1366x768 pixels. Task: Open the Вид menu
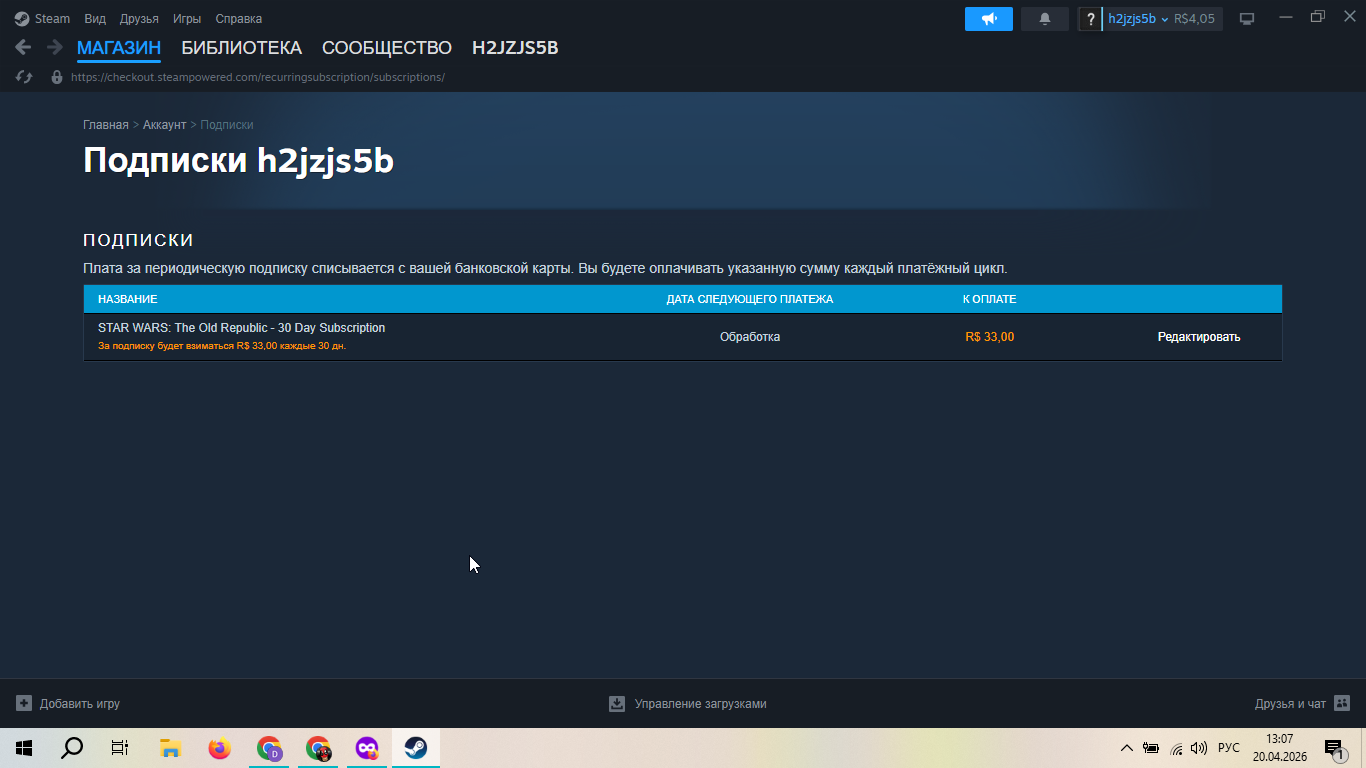coord(95,19)
